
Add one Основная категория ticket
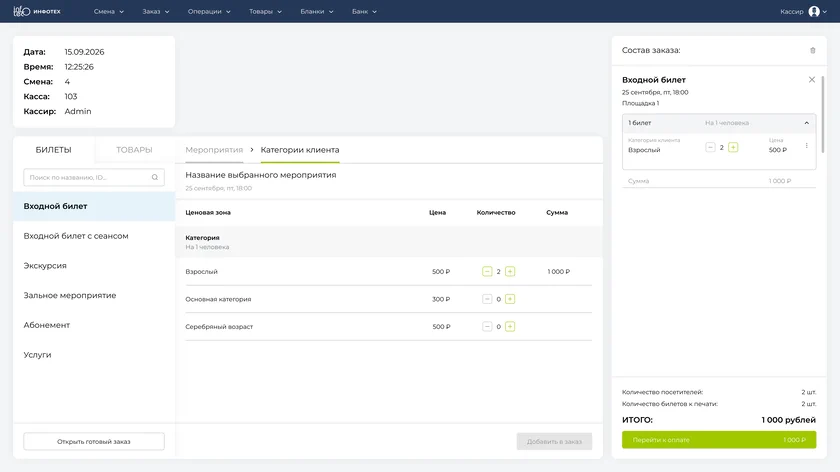510,299
